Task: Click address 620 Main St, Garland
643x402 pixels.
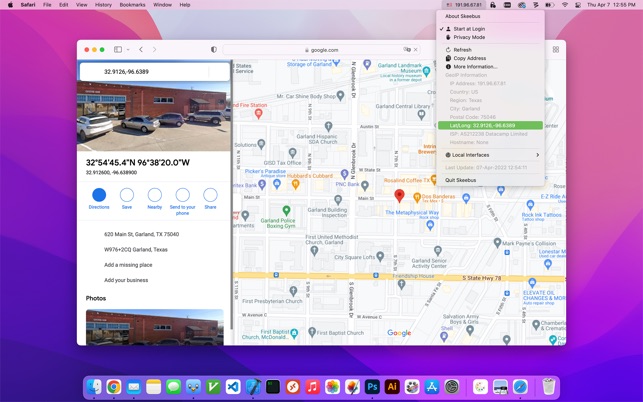Action: point(141,234)
